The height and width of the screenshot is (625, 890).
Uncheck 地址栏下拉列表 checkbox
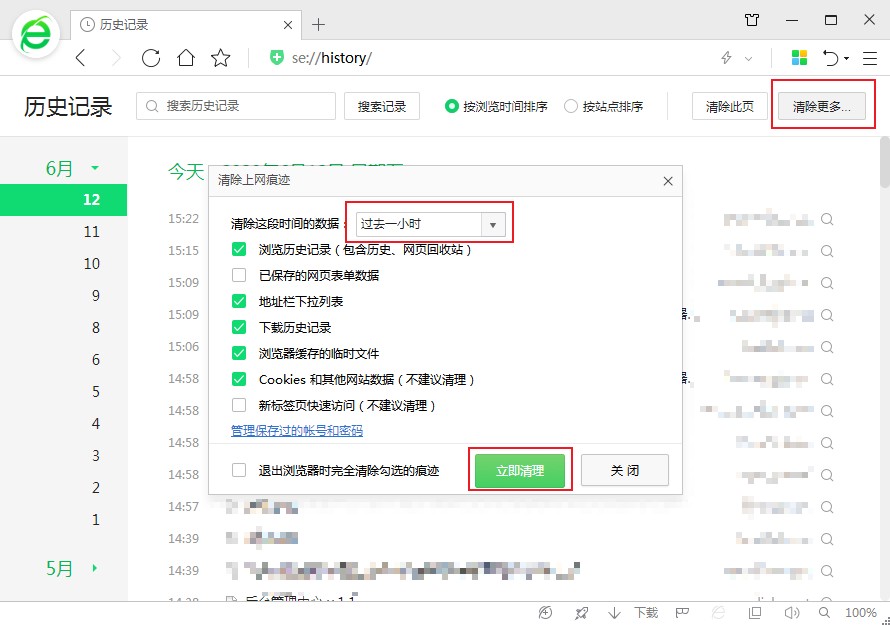pos(239,301)
